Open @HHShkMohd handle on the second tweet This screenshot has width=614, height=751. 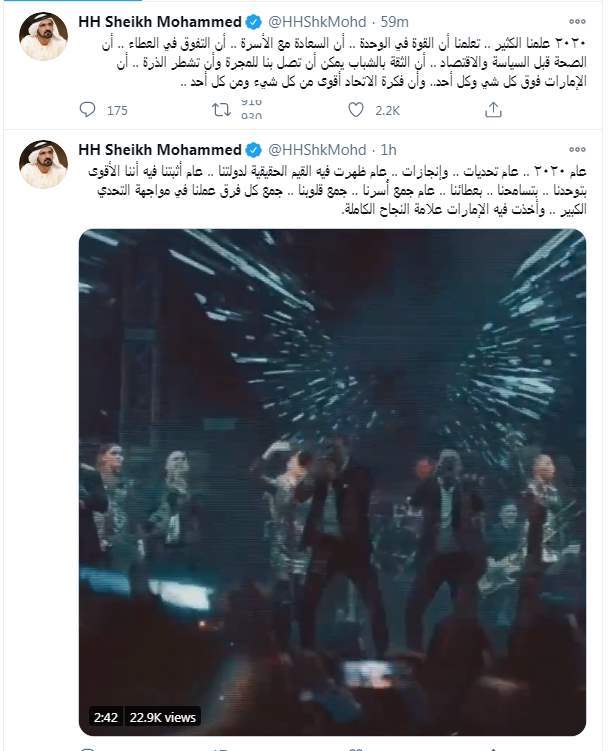(317, 149)
